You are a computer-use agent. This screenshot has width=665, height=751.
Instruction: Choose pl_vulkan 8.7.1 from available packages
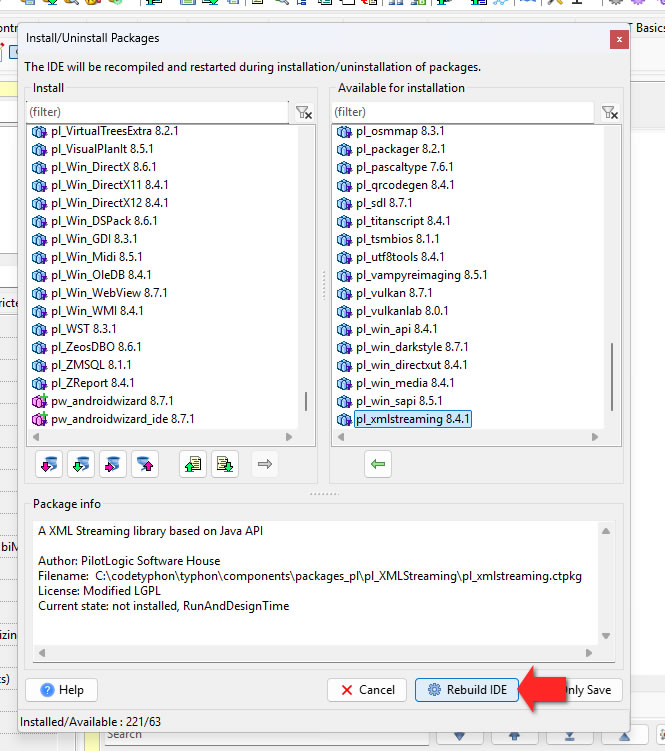pyautogui.click(x=394, y=293)
